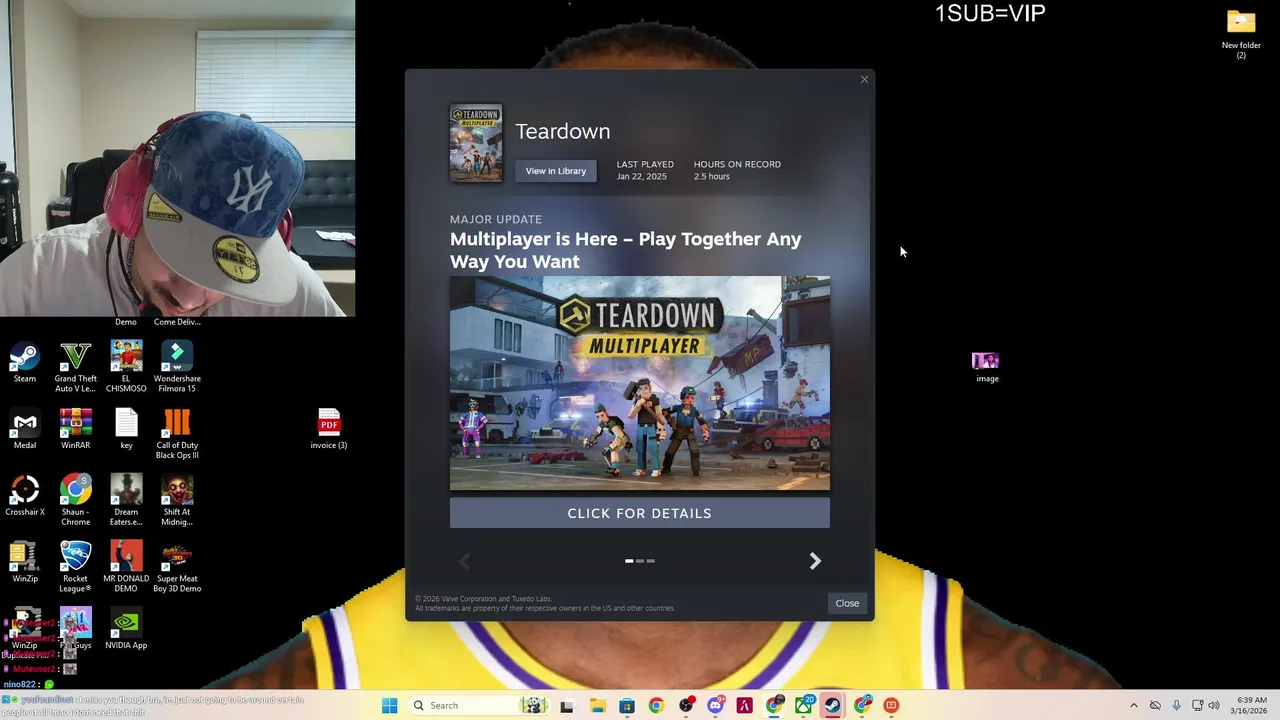Select the invoice (3) PDF file
Screen dimensions: 1280x720
(329, 430)
